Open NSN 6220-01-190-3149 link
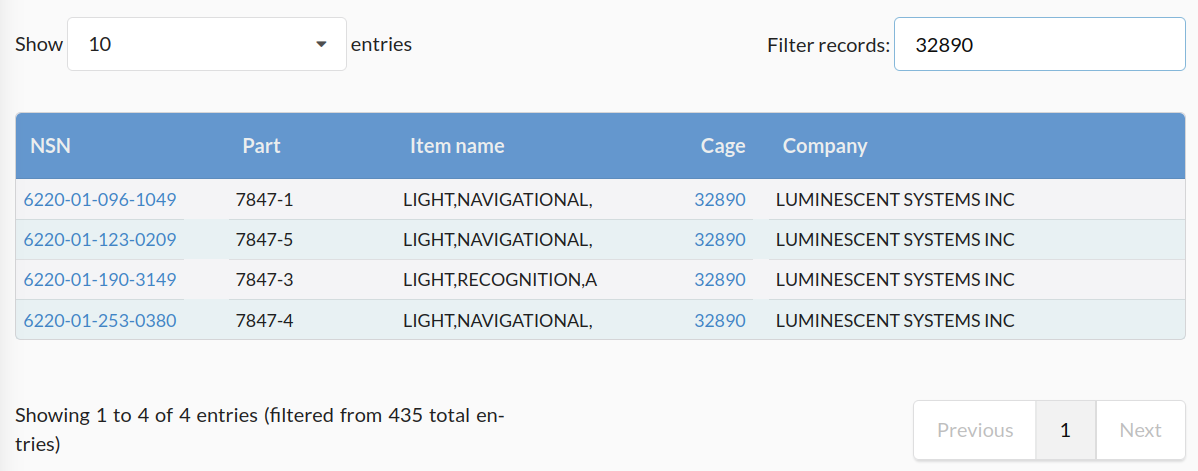The height and width of the screenshot is (471, 1198). (100, 280)
